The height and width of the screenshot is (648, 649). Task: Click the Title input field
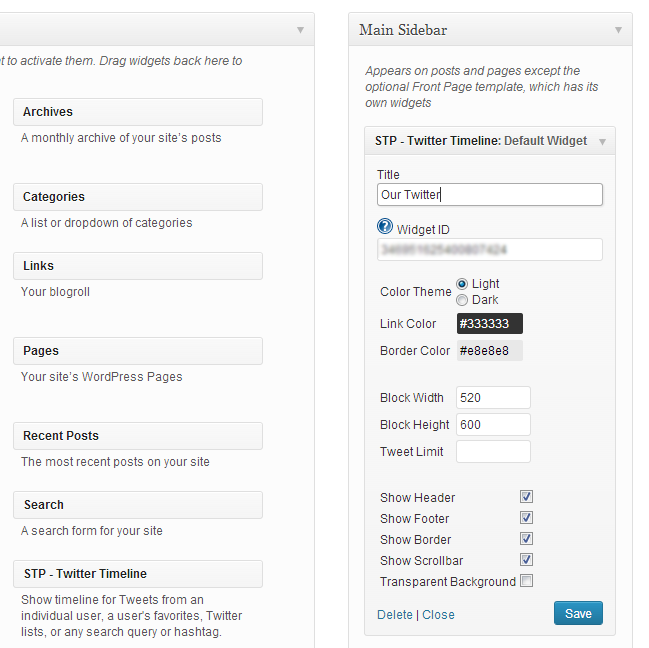tap(490, 194)
